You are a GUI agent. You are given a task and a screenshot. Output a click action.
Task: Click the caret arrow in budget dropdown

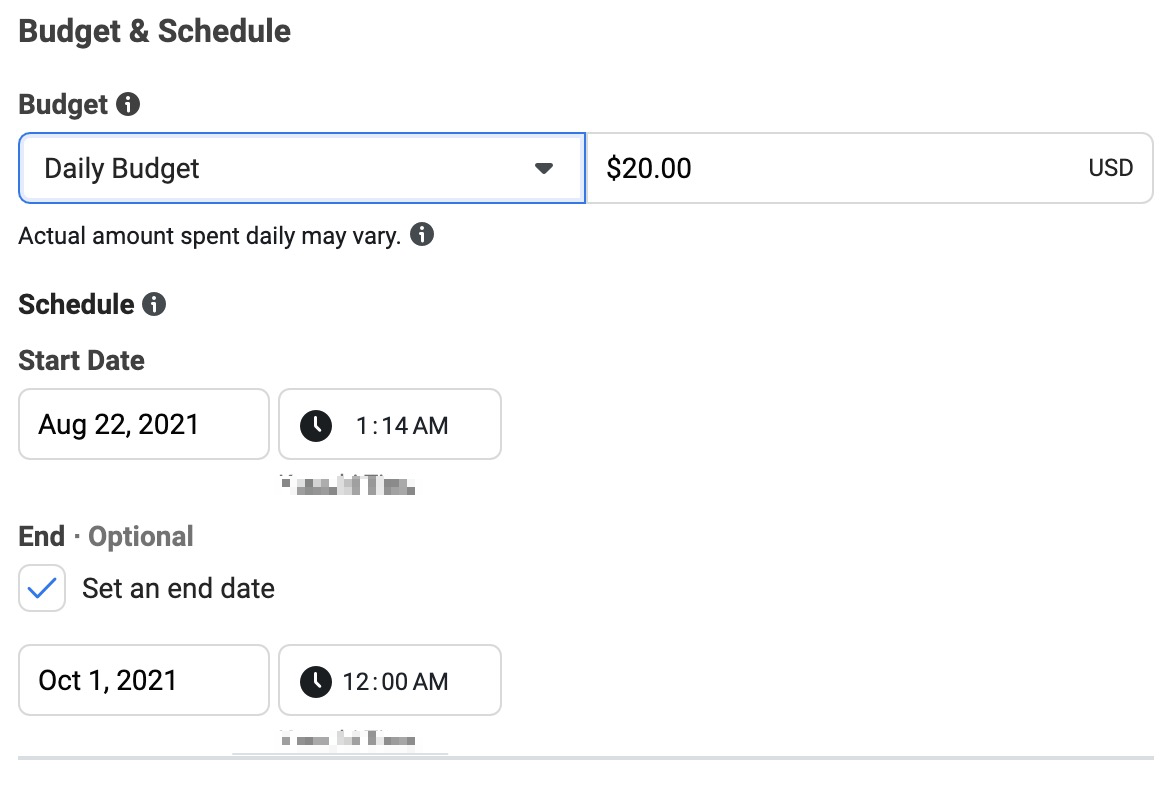(x=544, y=168)
